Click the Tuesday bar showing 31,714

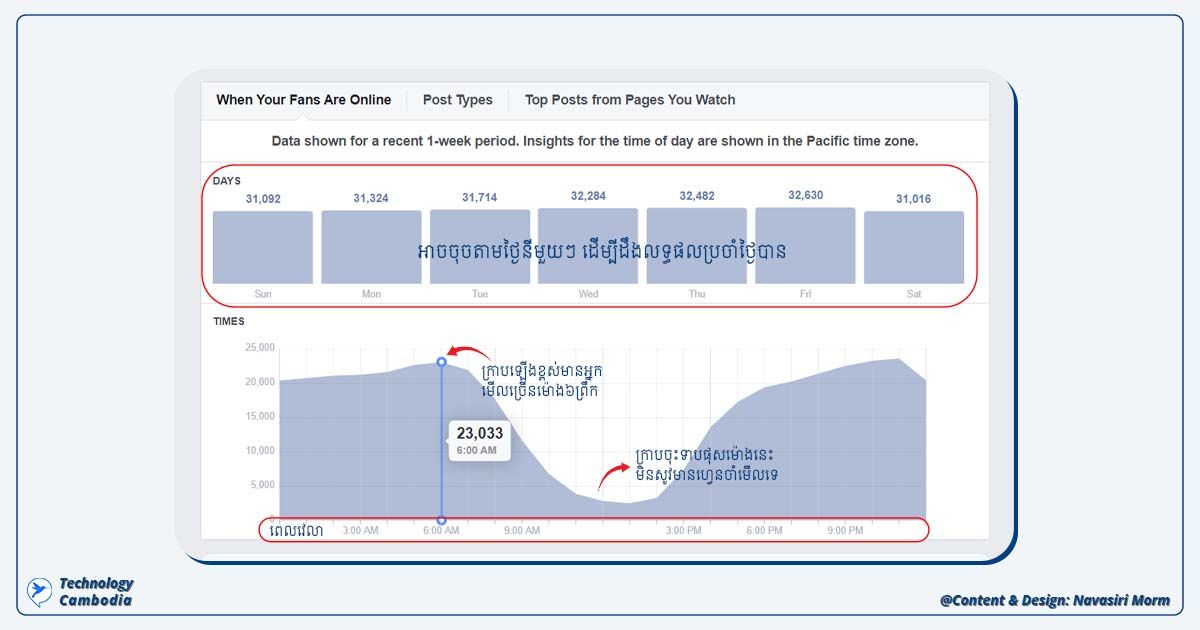click(x=479, y=247)
